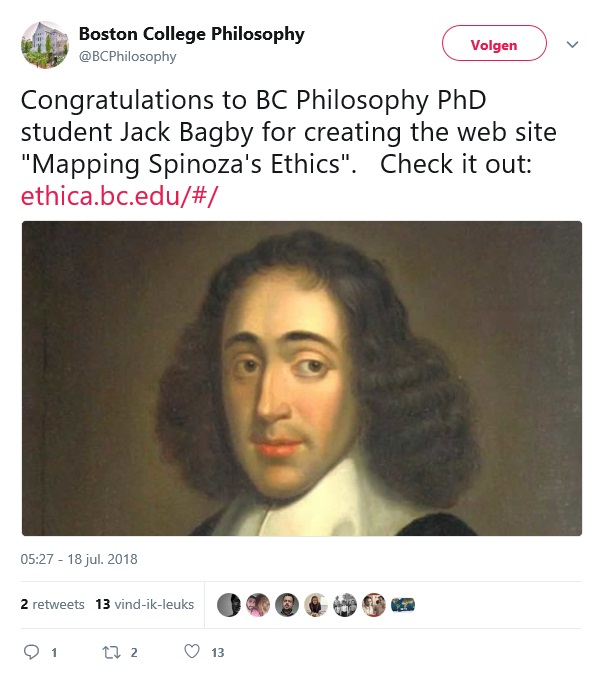Open the fourth liker's avatar
The image size is (609, 675).
tap(315, 604)
